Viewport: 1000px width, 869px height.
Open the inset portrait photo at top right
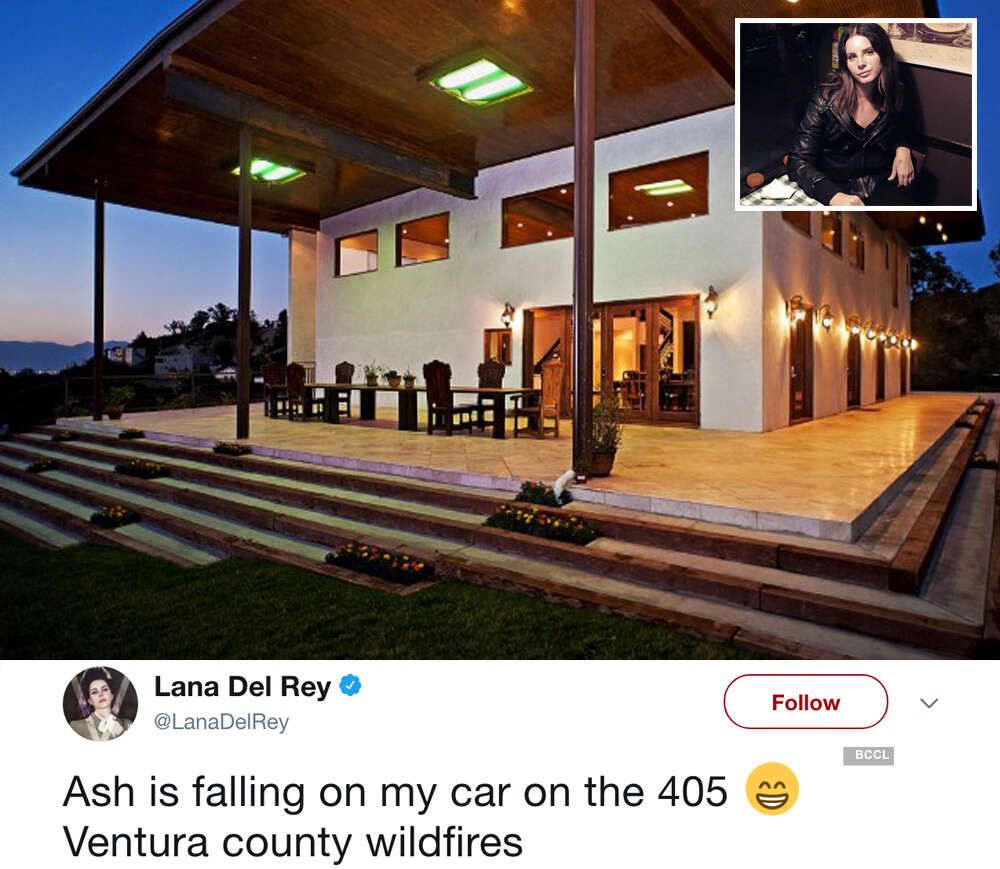pos(856,115)
